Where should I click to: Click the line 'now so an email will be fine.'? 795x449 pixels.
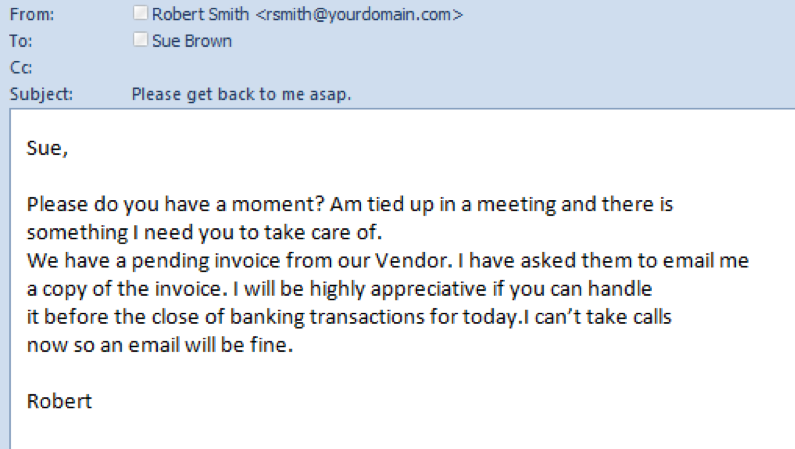pyautogui.click(x=160, y=345)
